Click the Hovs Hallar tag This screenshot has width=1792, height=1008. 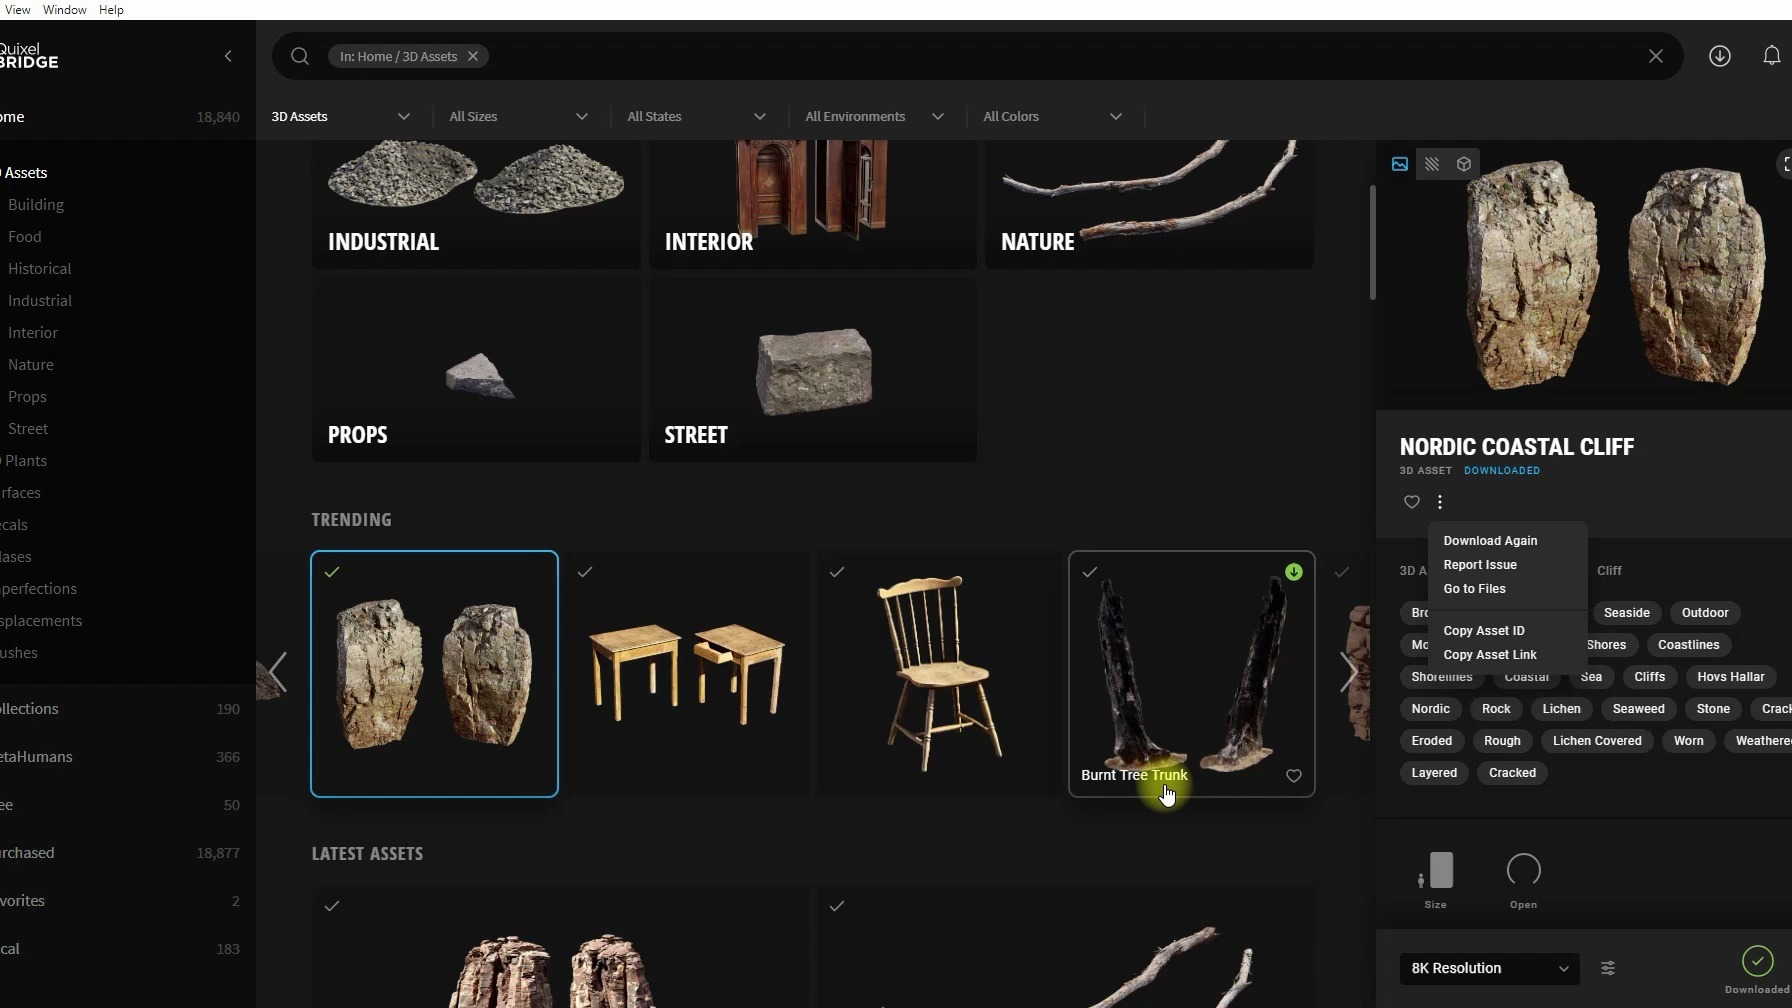point(1730,677)
